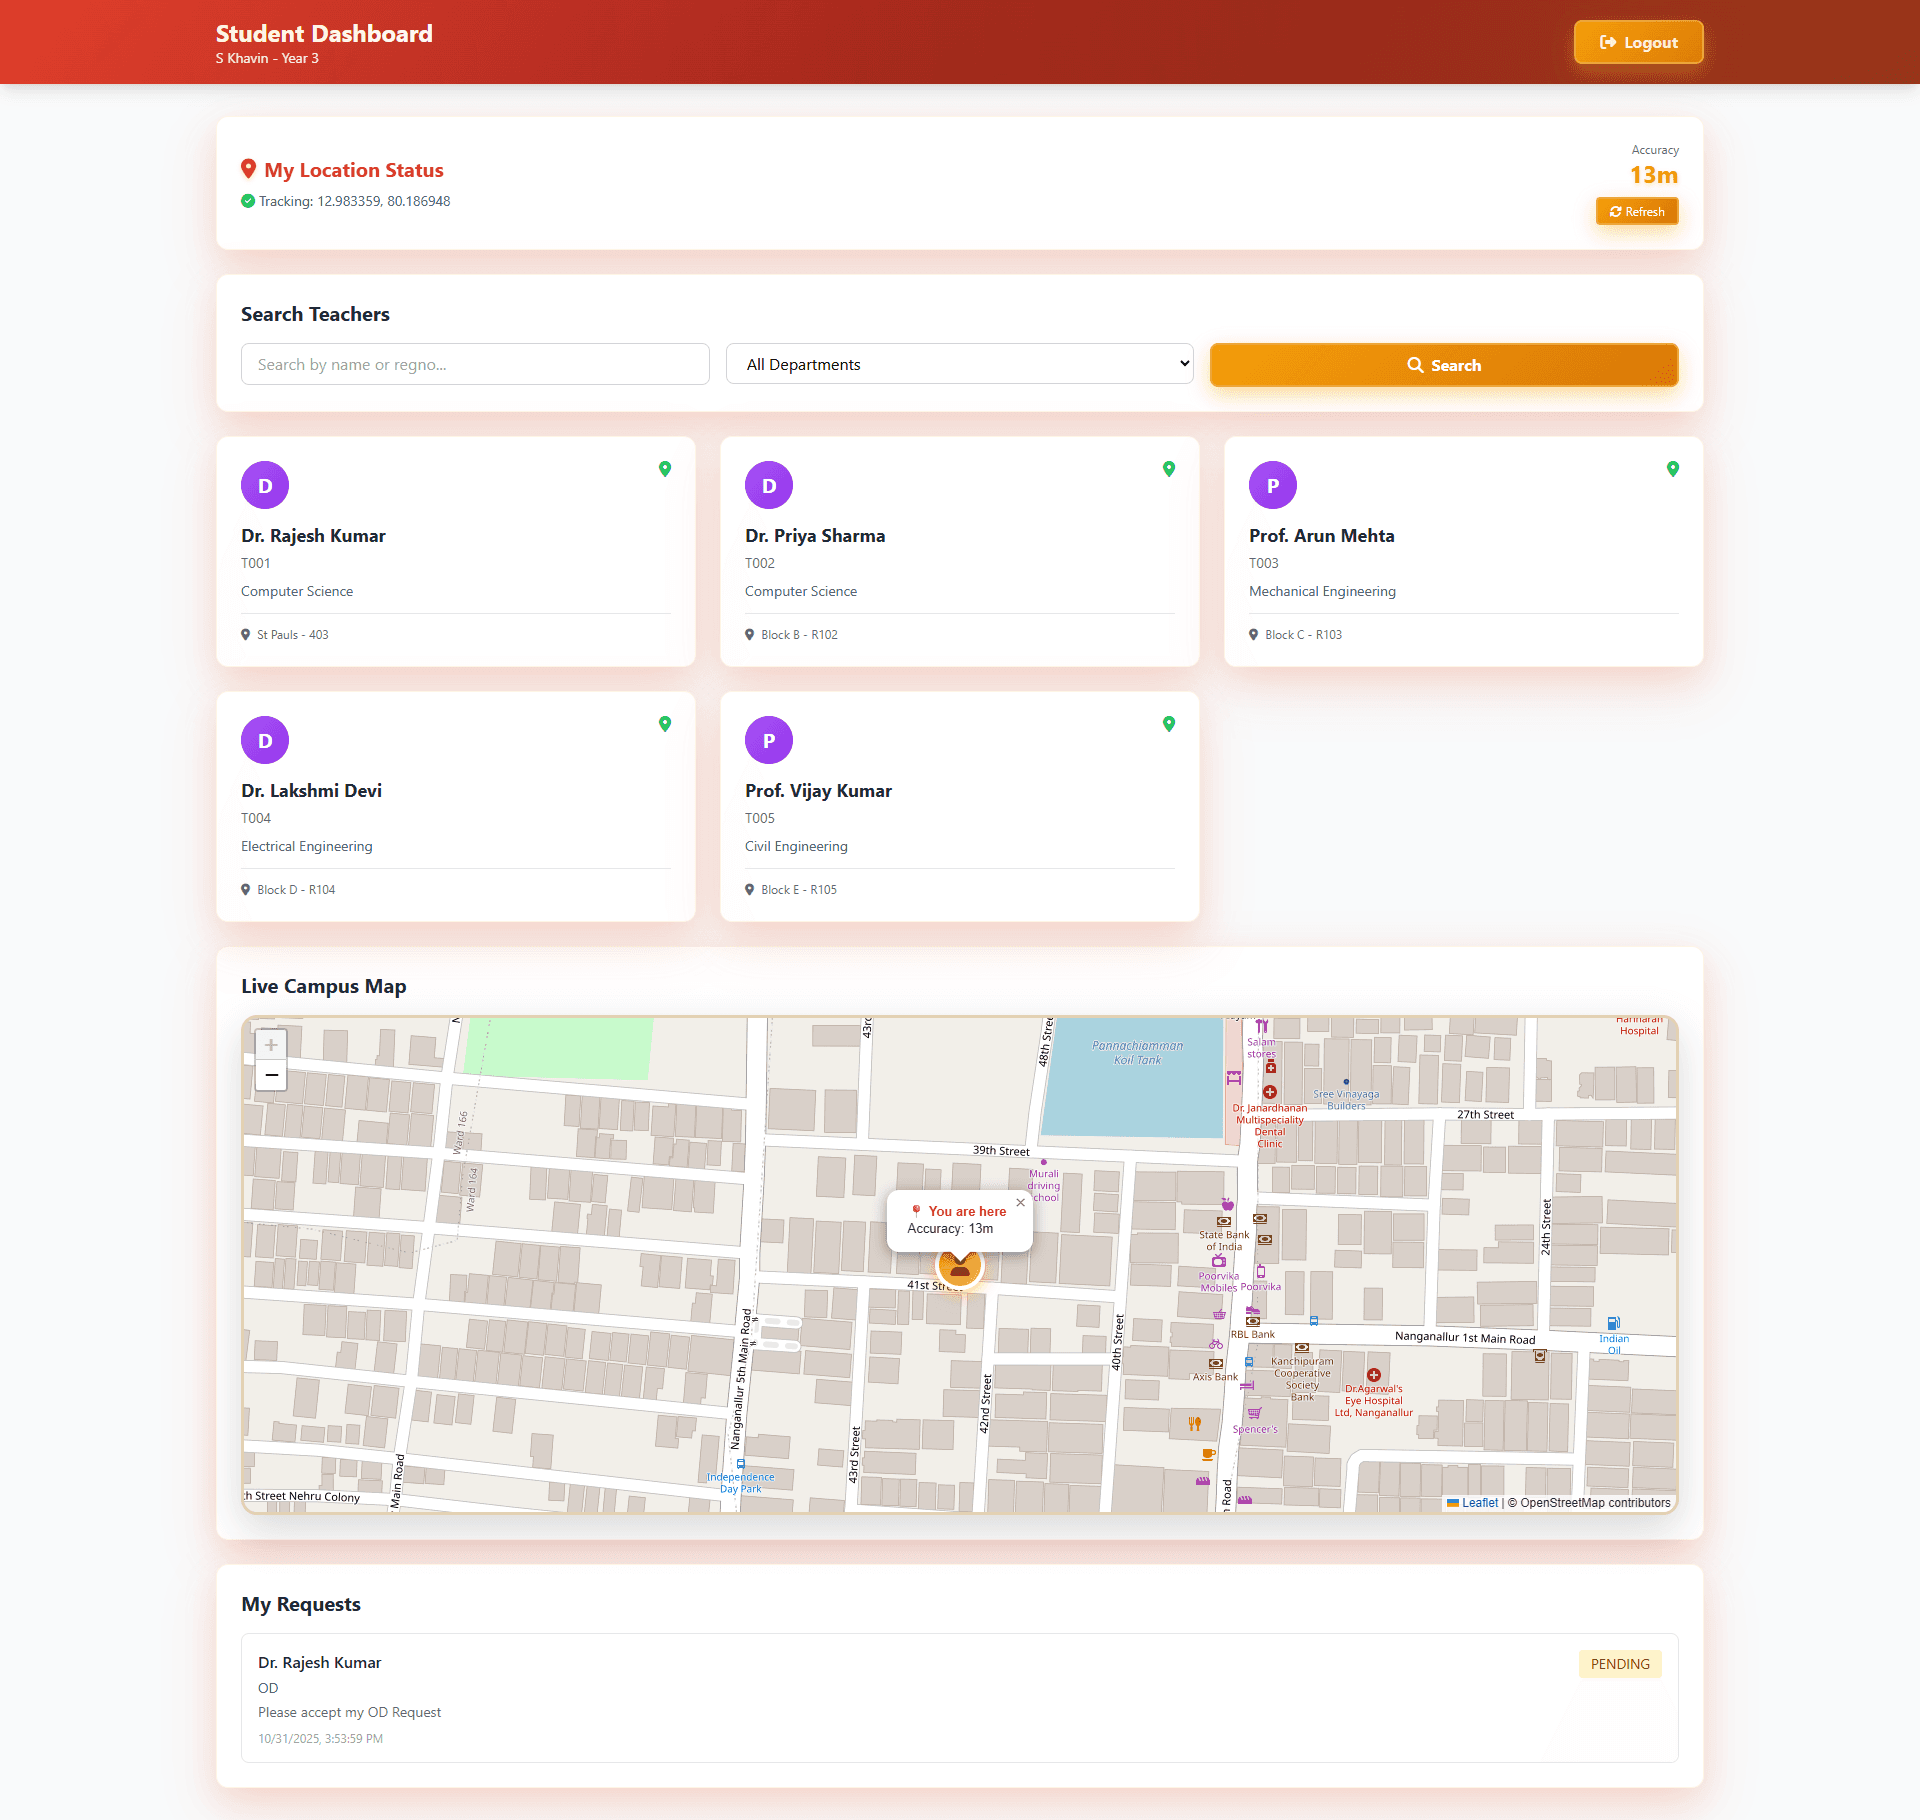1920x1820 pixels.
Task: Click the green location pin on Dr. Lakshmi Devi card
Action: 665,724
